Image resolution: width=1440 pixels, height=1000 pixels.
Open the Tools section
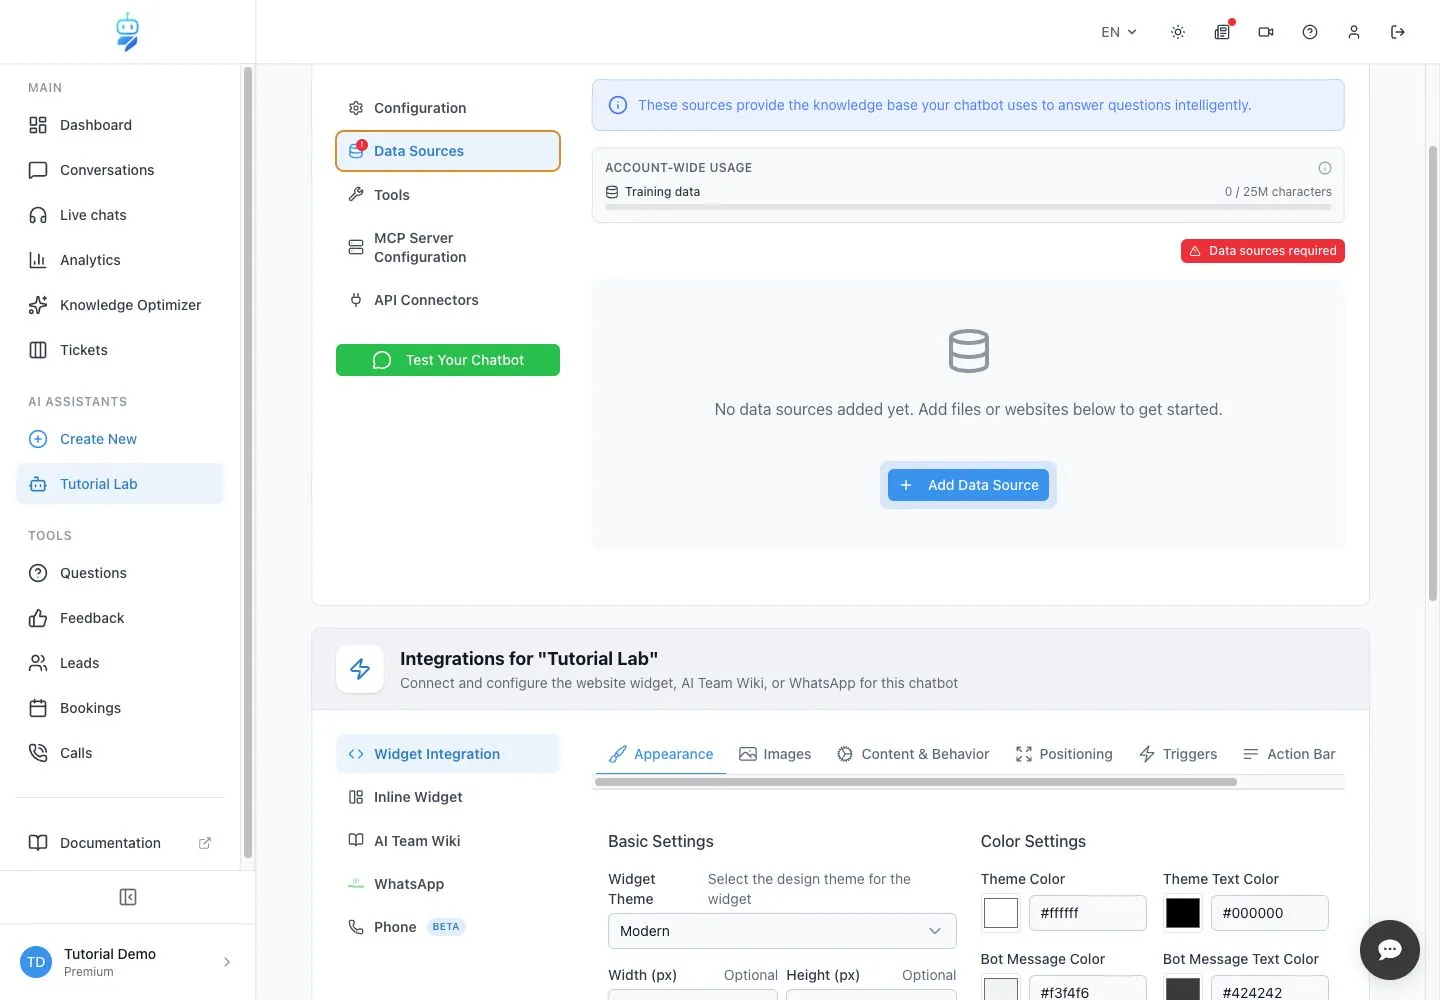click(x=448, y=195)
